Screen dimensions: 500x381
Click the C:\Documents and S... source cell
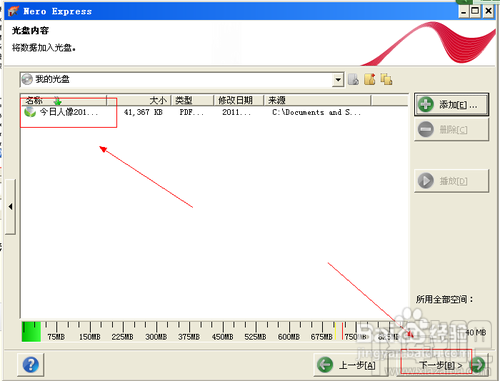316,112
